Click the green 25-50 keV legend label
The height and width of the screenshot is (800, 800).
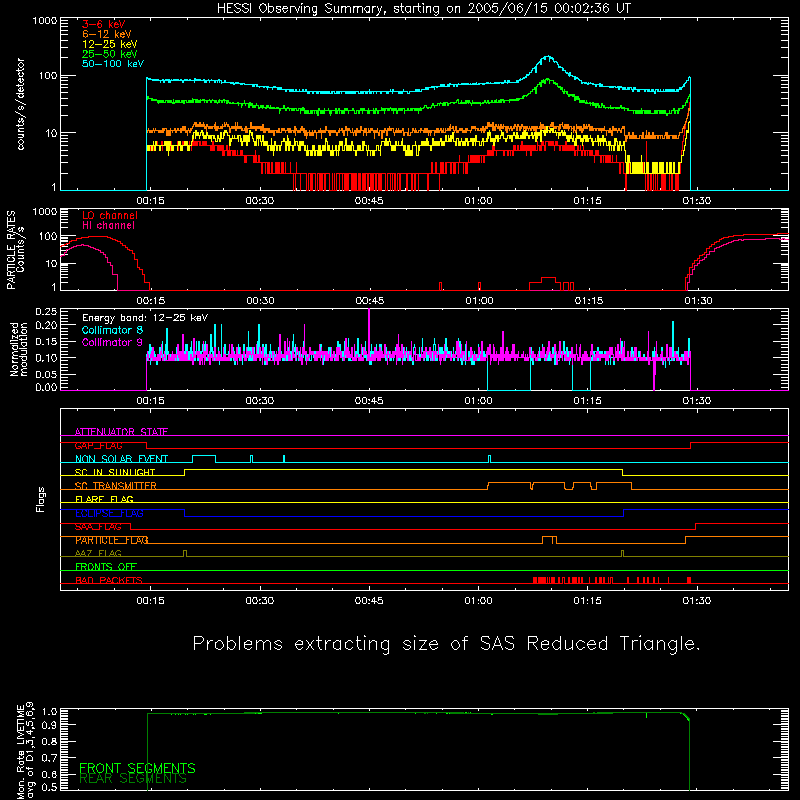coord(110,54)
